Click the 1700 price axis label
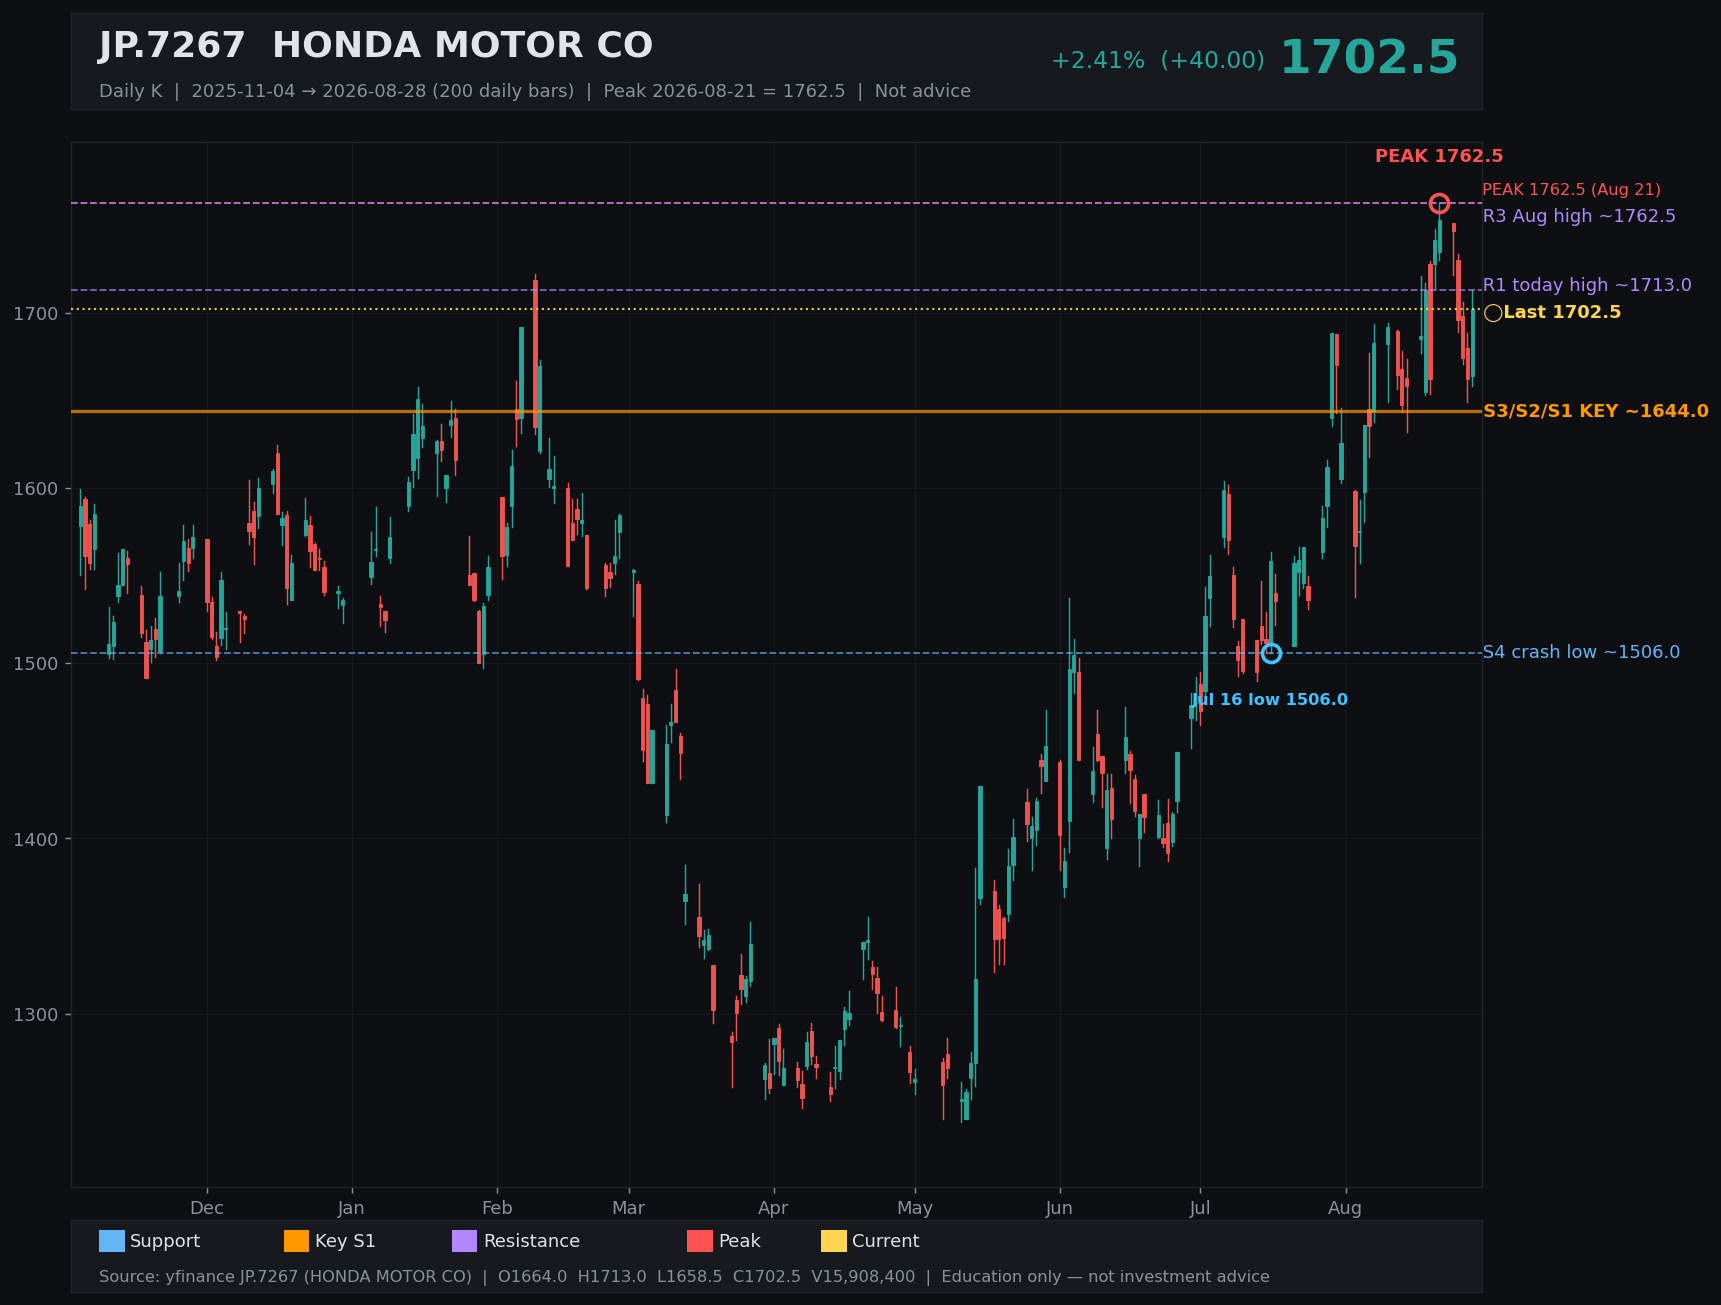The image size is (1721, 1305). coord(36,314)
